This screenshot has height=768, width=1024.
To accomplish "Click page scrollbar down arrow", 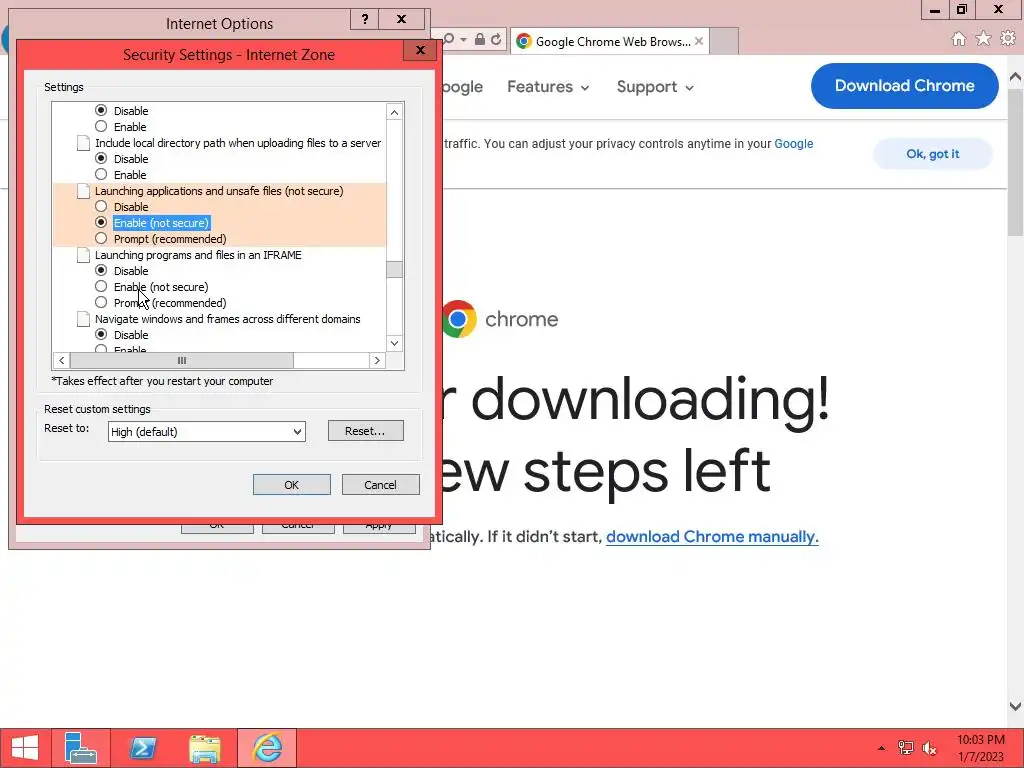I will pyautogui.click(x=1015, y=706).
